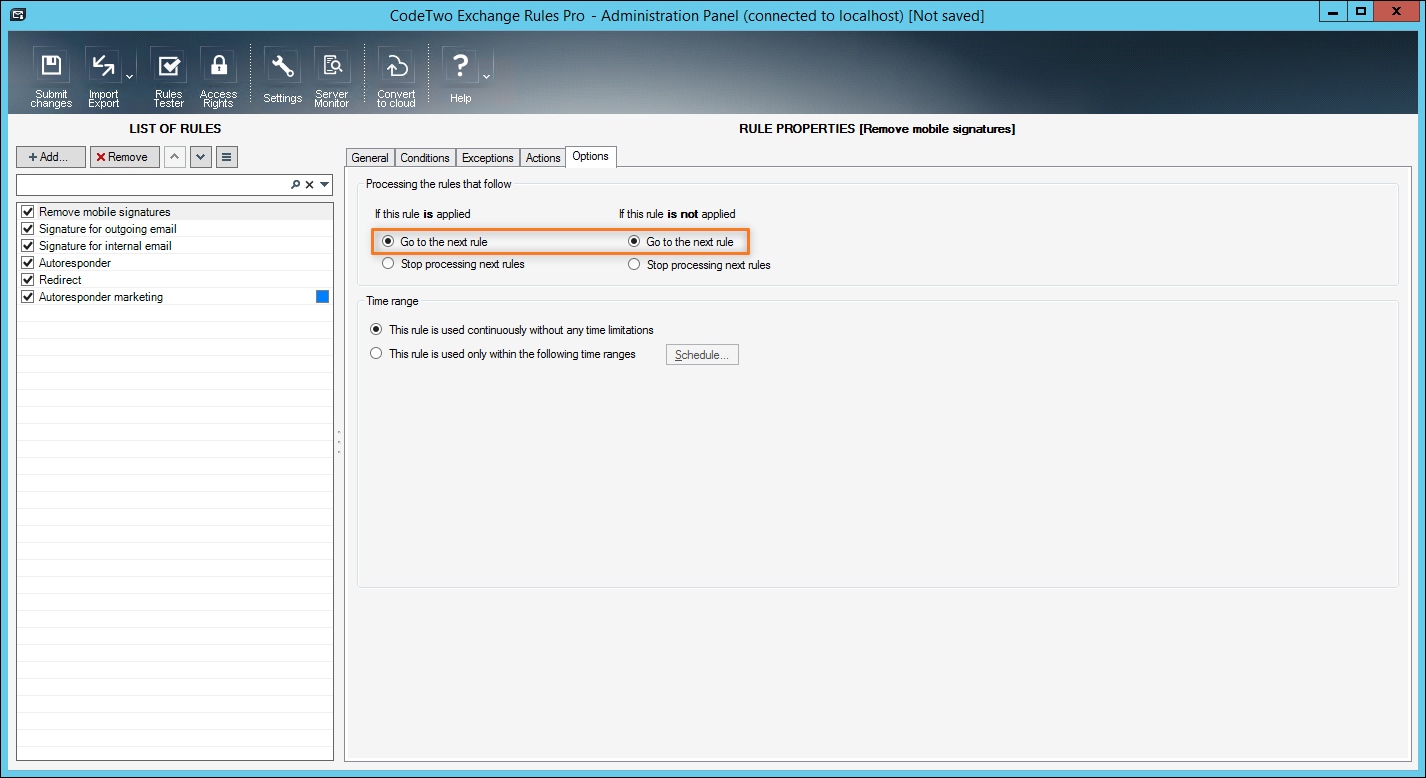Expand the Help dropdown arrow
1426x778 pixels.
[x=486, y=76]
